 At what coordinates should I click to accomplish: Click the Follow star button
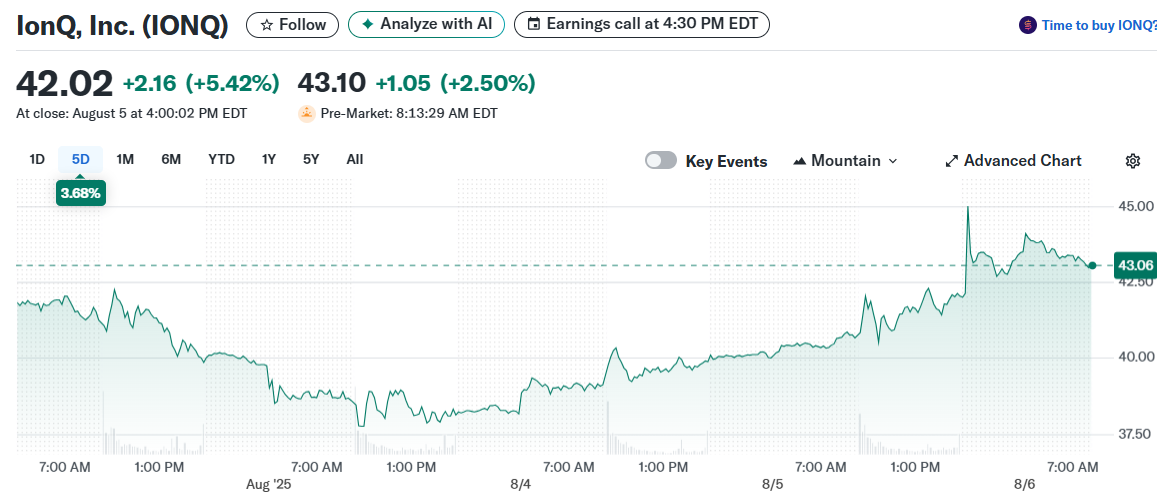(292, 24)
